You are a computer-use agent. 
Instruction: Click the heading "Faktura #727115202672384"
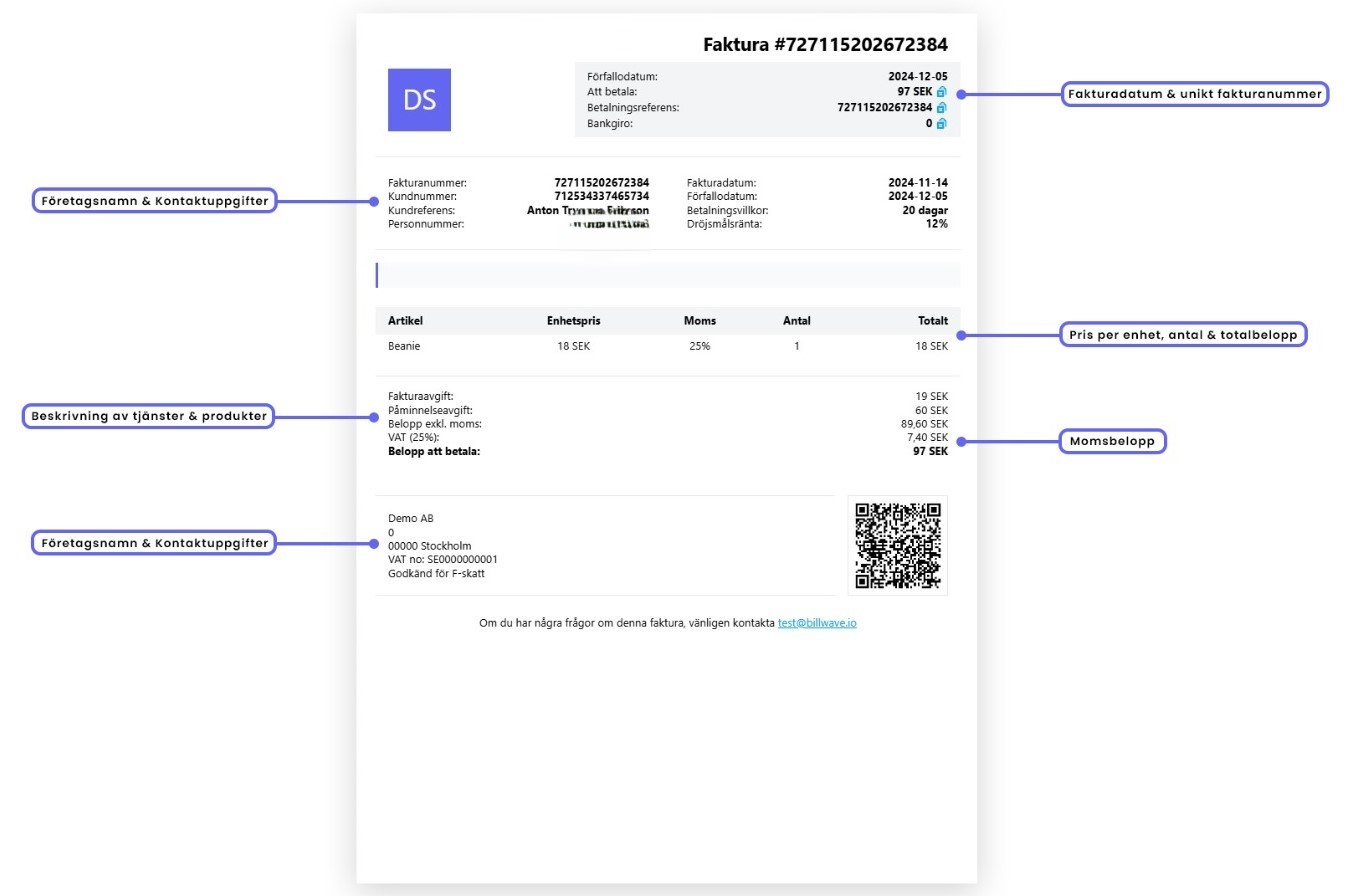(825, 44)
